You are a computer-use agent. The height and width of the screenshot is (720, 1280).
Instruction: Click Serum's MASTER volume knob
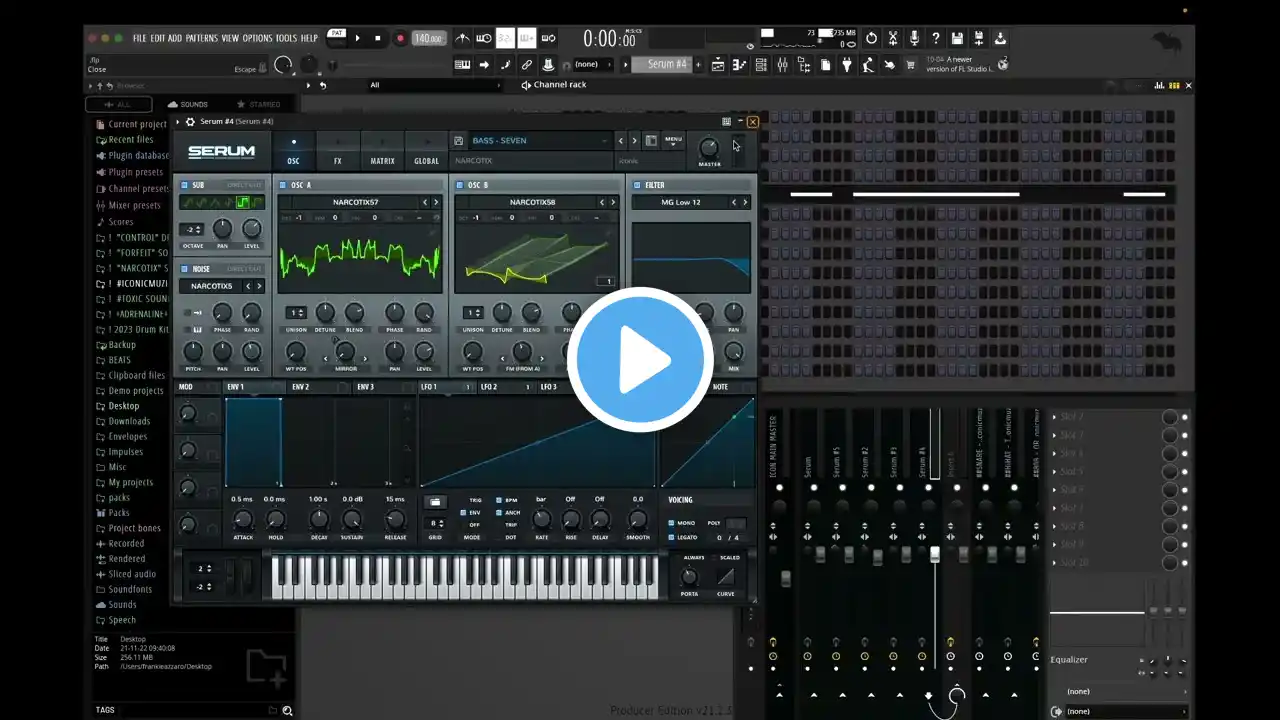click(709, 148)
